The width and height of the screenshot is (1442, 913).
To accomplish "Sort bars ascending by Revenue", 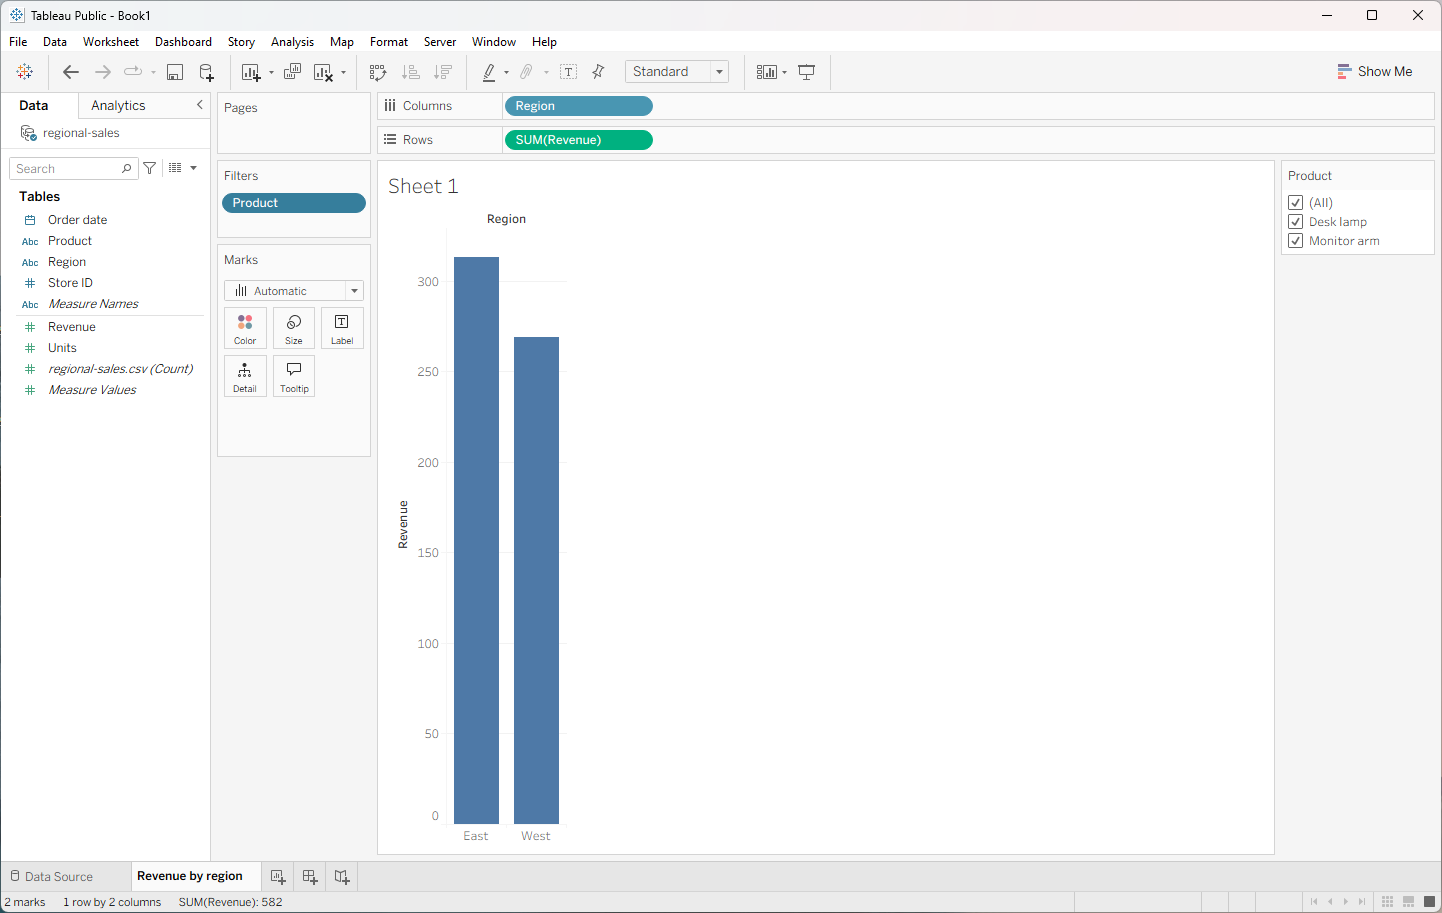I will click(x=410, y=72).
